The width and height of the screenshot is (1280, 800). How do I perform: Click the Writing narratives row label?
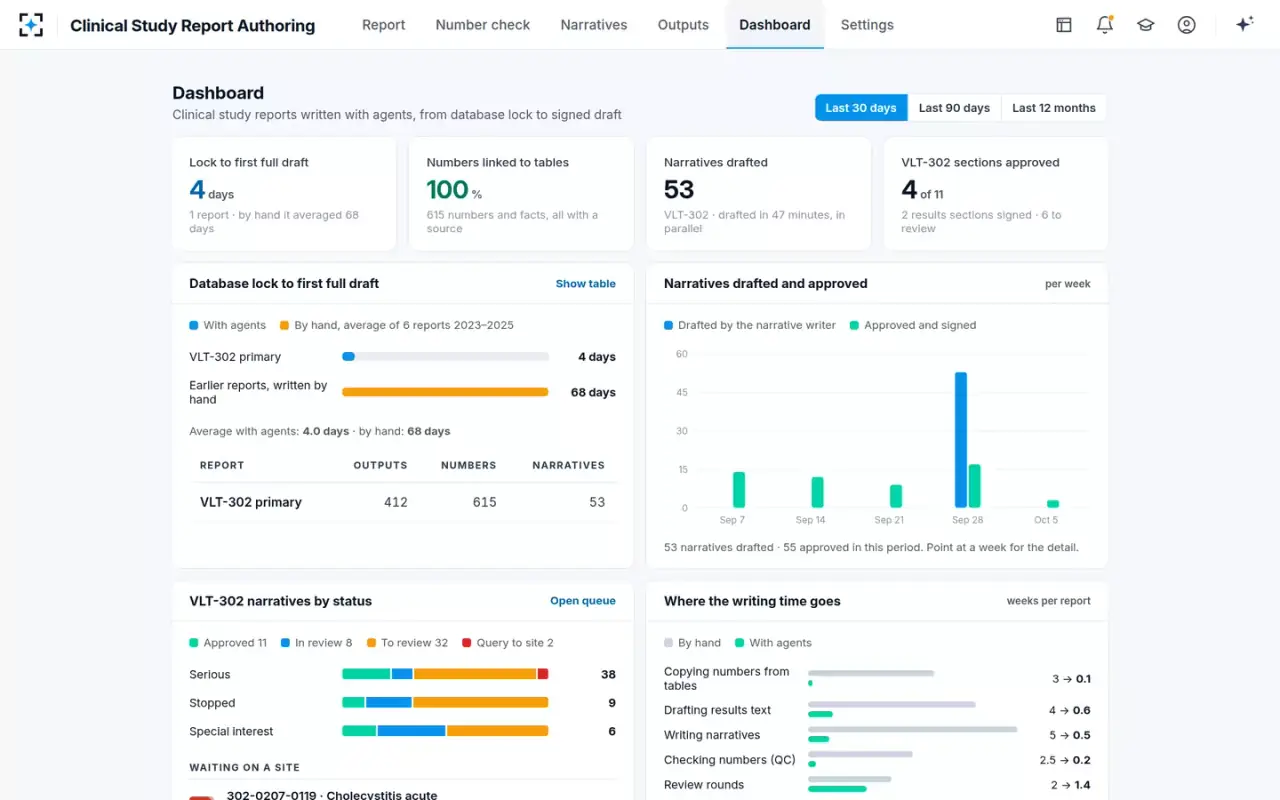(x=712, y=735)
